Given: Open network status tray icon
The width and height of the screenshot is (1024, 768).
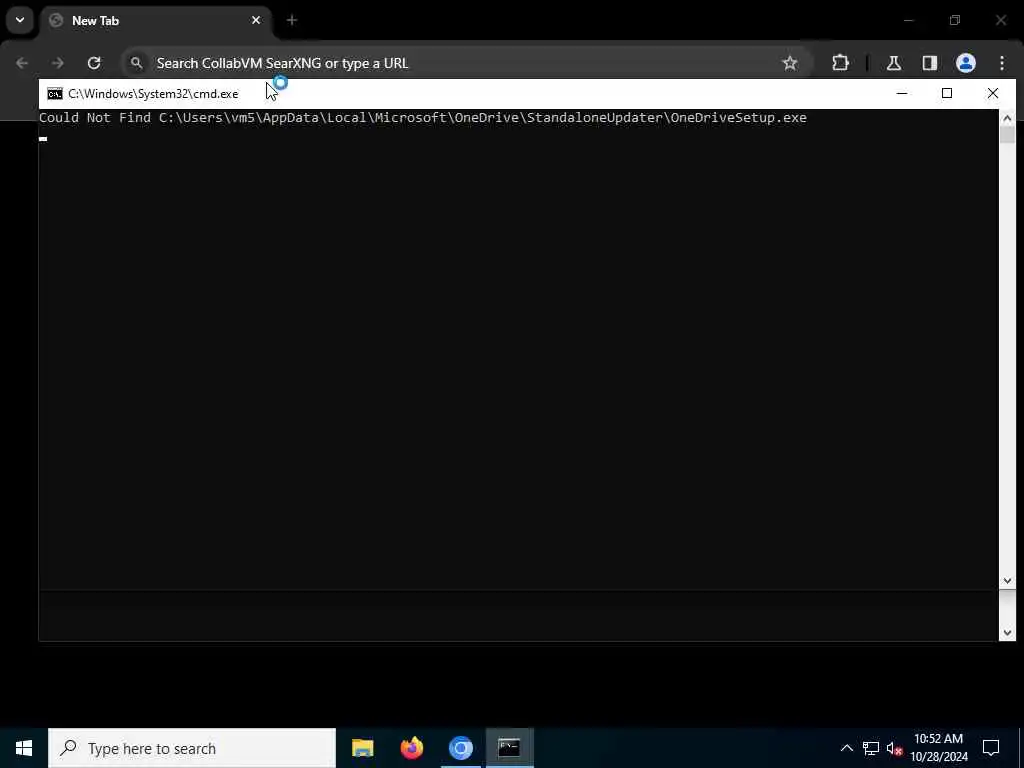Looking at the screenshot, I should 871,748.
